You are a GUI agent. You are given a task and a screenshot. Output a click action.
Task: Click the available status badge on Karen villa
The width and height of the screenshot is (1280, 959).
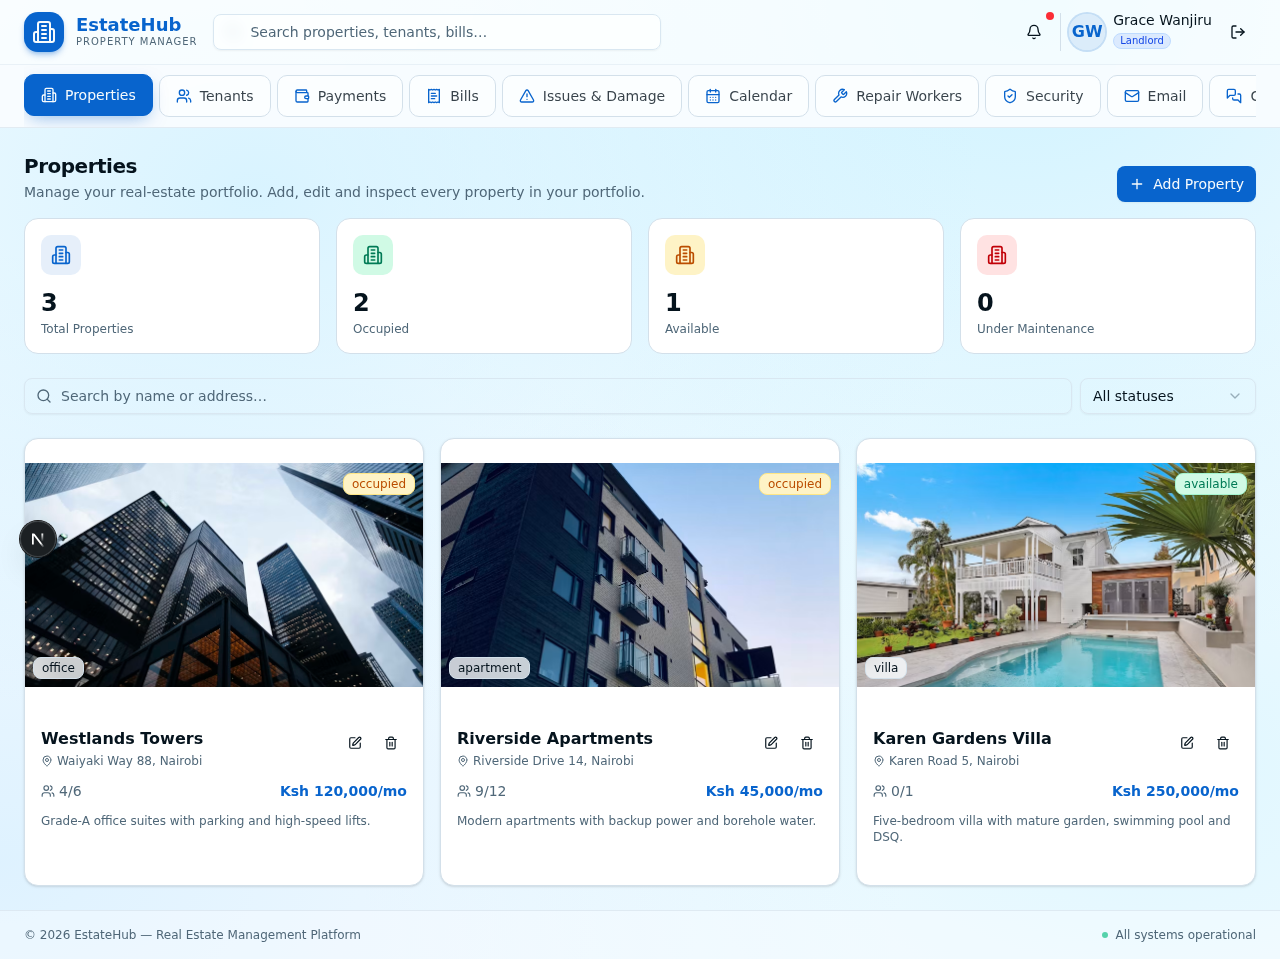pyautogui.click(x=1211, y=484)
